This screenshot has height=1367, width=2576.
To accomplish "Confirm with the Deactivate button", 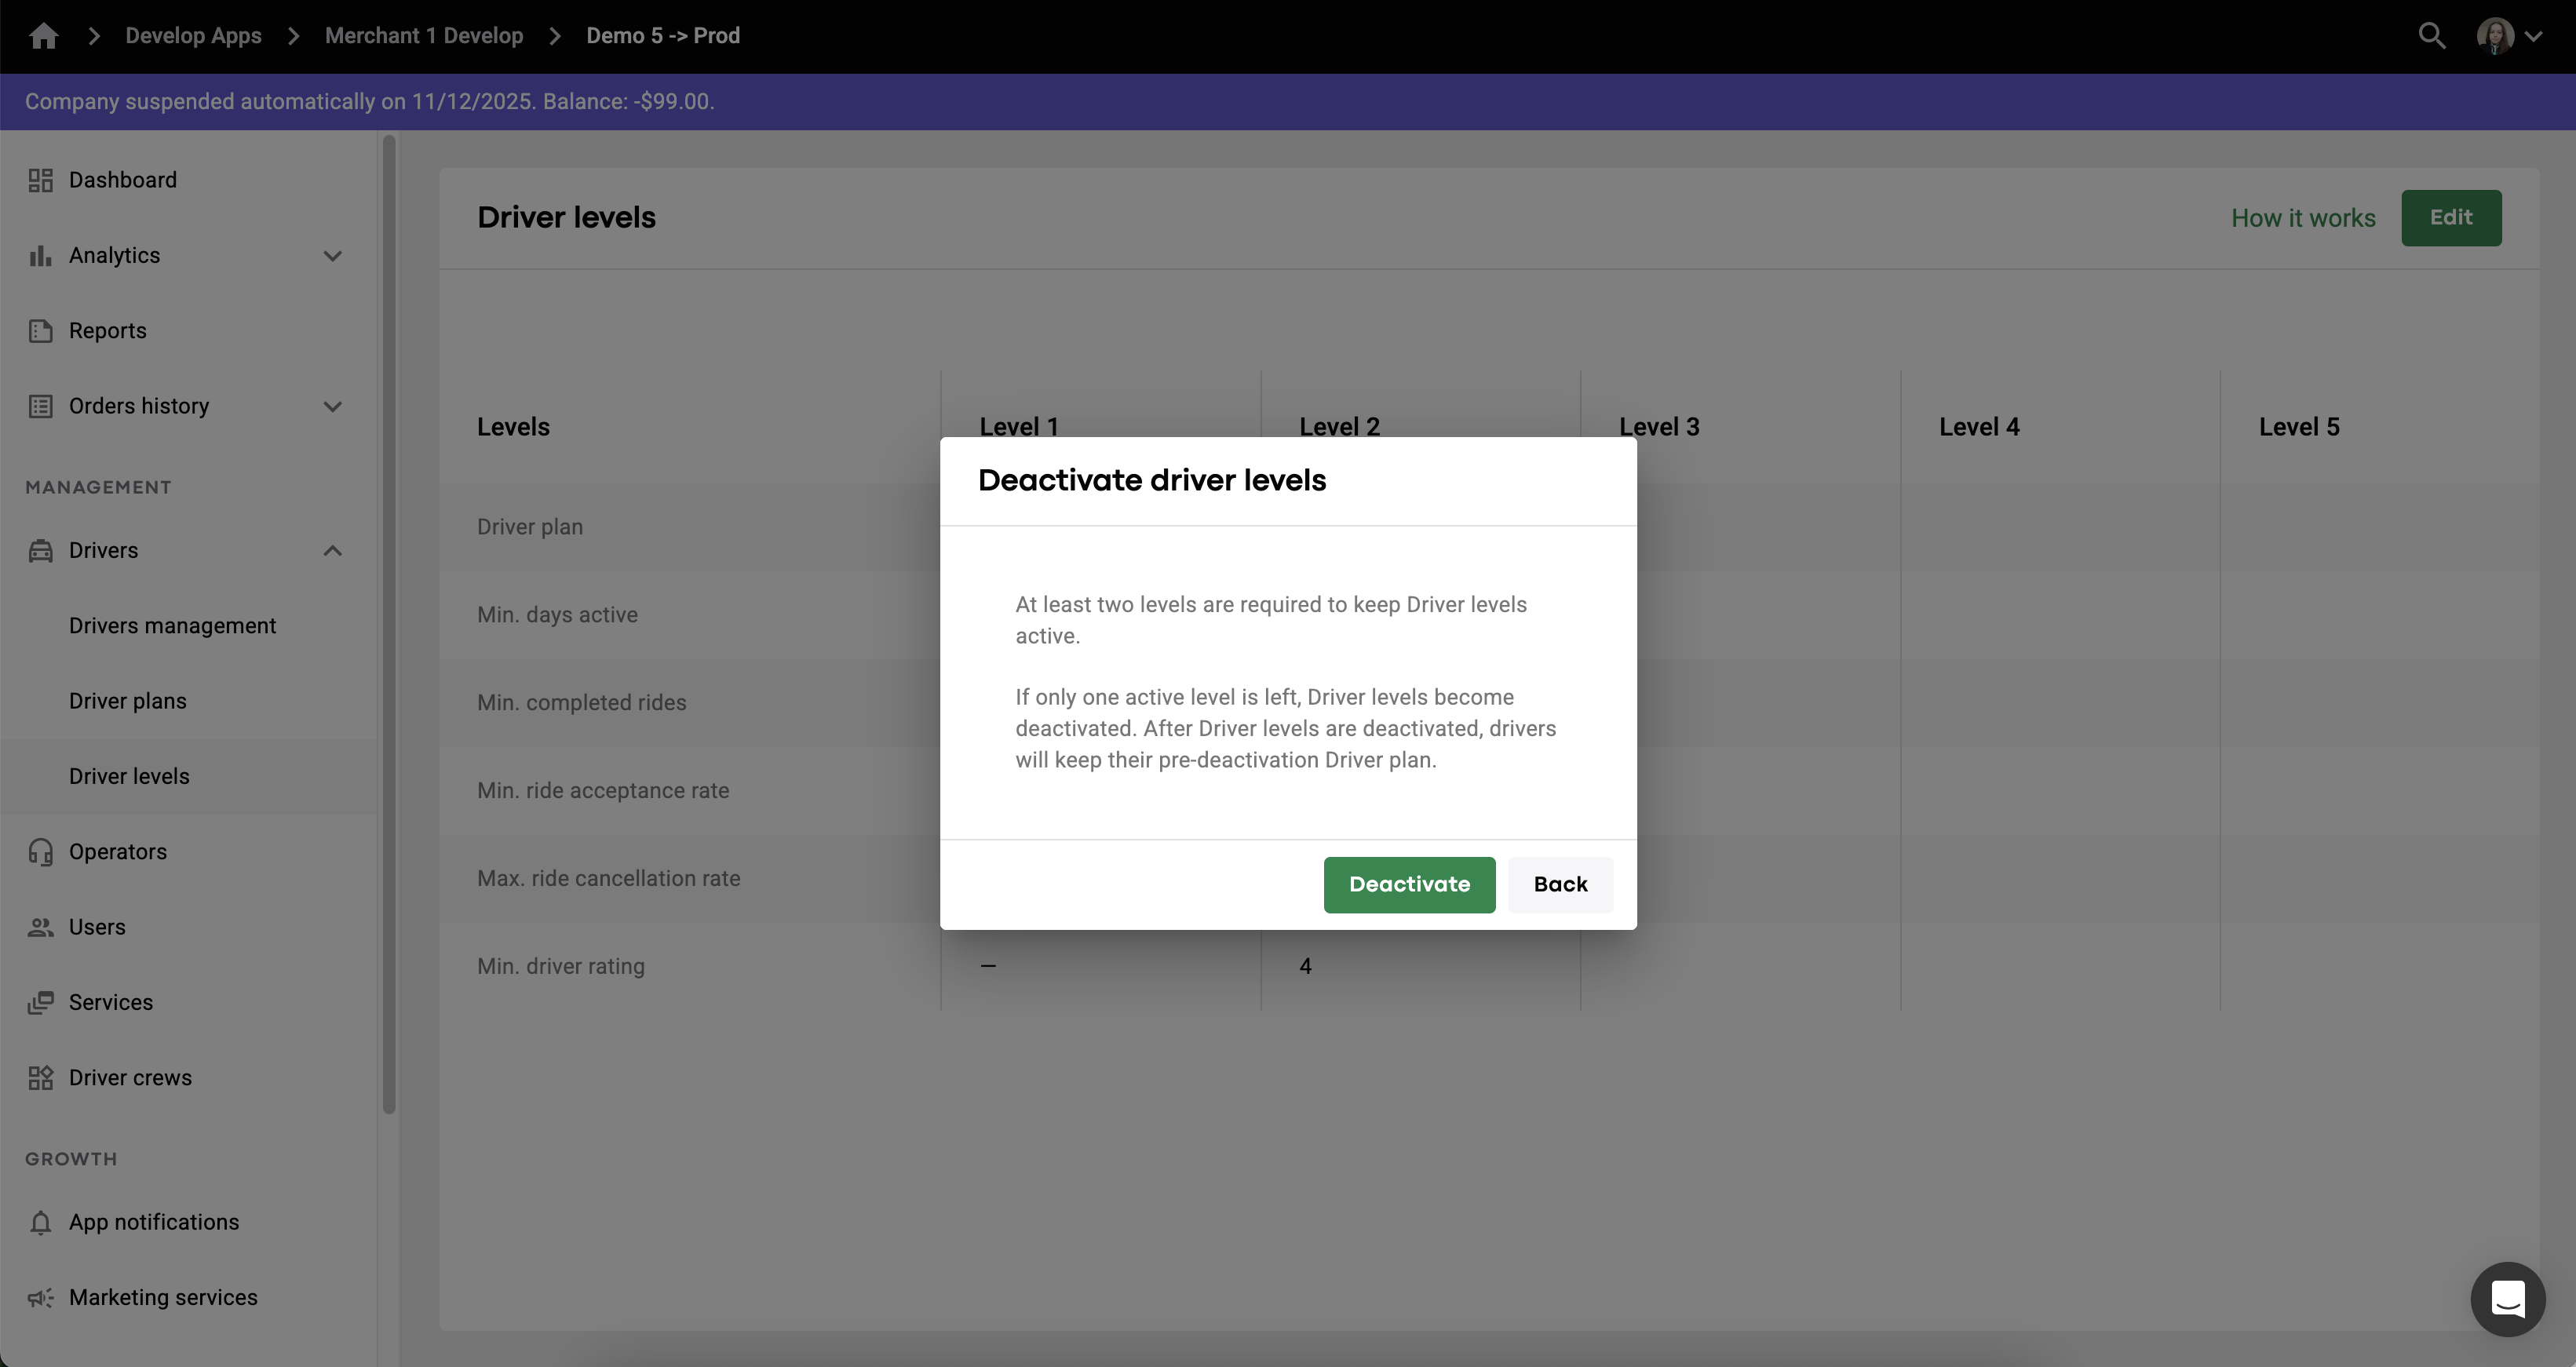I will [1408, 885].
